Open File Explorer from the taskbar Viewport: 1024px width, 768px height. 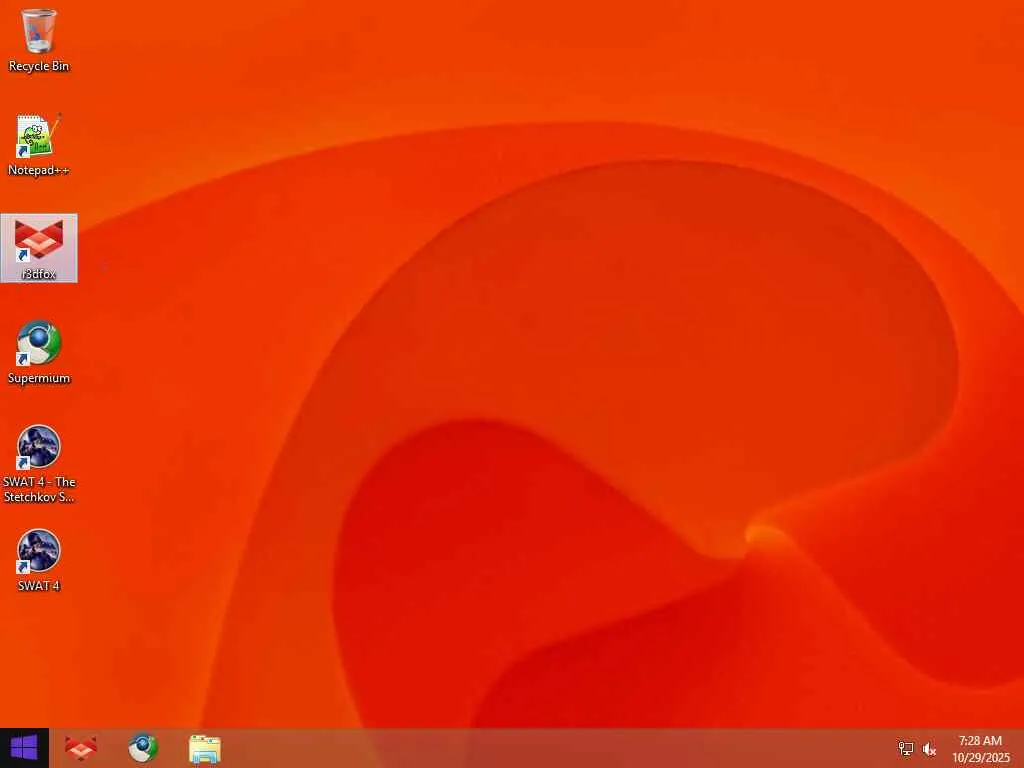pyautogui.click(x=205, y=748)
